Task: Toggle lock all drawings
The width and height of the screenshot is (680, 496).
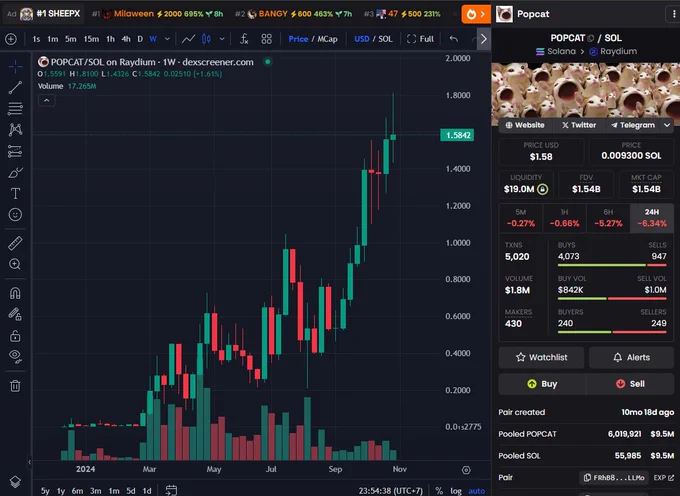Action: coord(15,336)
